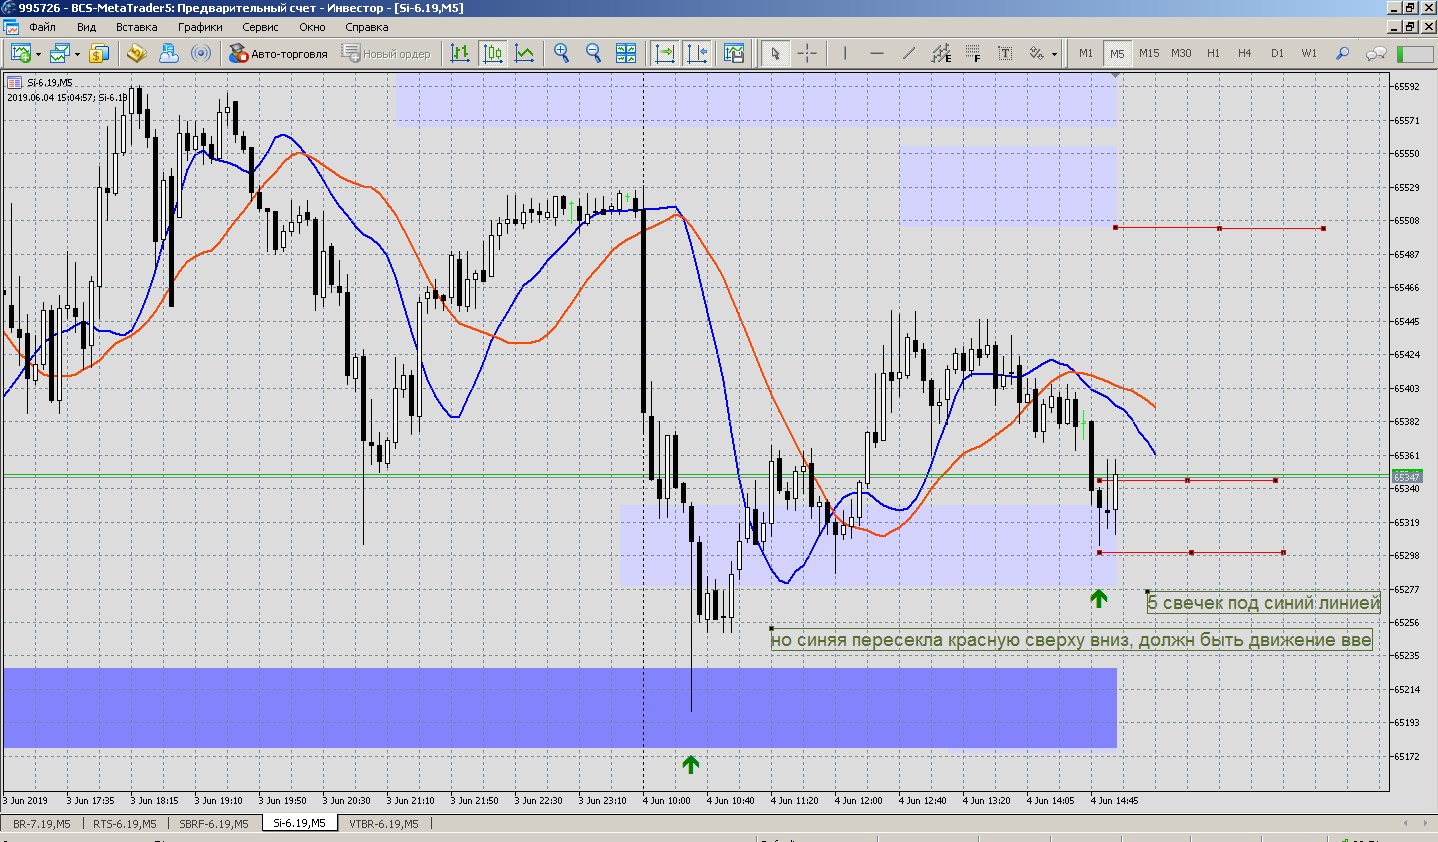
Task: Click the 65347 current price label
Action: (1407, 477)
